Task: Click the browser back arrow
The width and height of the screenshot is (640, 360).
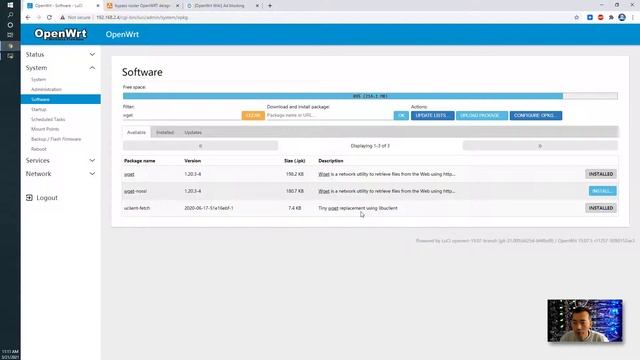Action: (28, 18)
